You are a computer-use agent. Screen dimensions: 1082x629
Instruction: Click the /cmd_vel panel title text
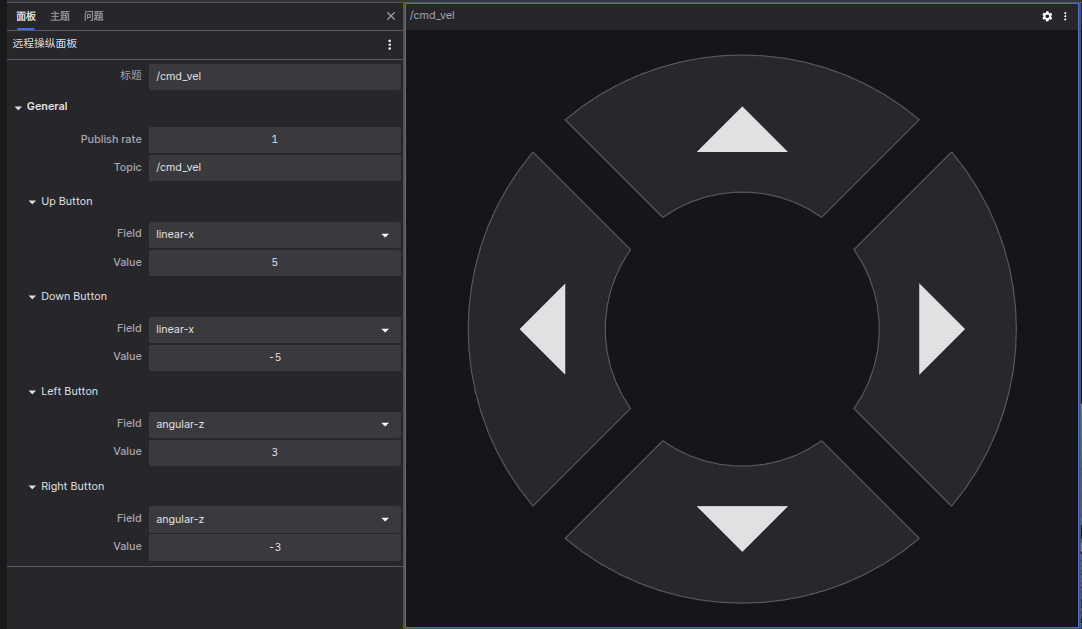click(x=432, y=15)
